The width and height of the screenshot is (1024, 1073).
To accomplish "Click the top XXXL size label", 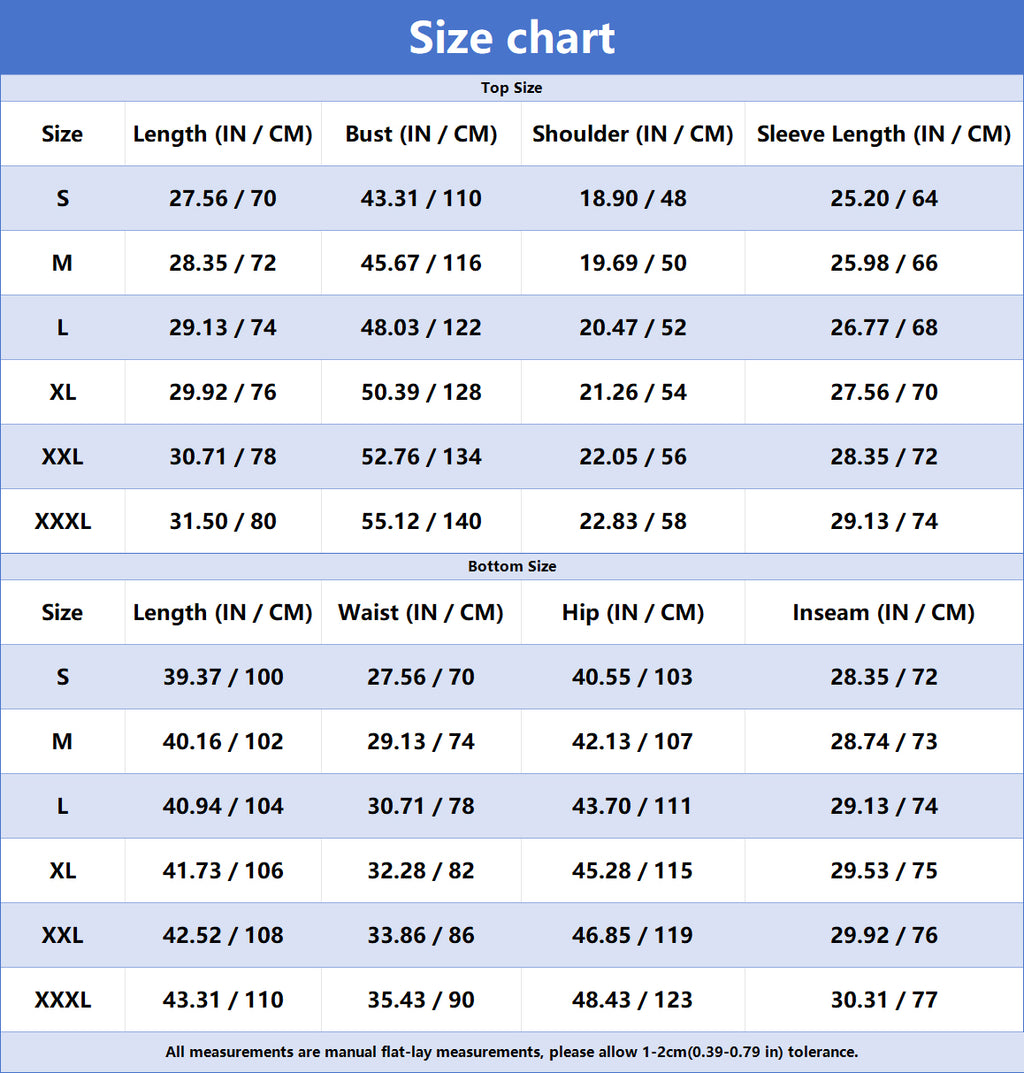I will click(62, 521).
